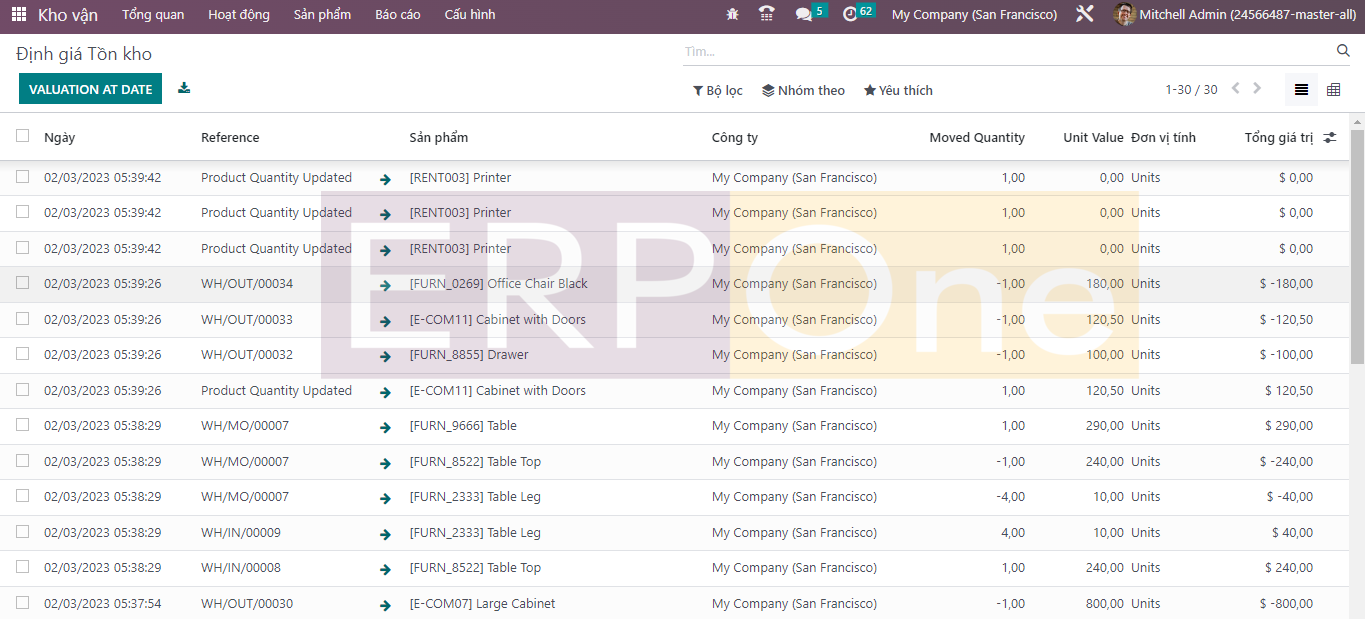The image size is (1365, 619).
Task: Open the optional columns settings icon
Action: tap(1329, 138)
